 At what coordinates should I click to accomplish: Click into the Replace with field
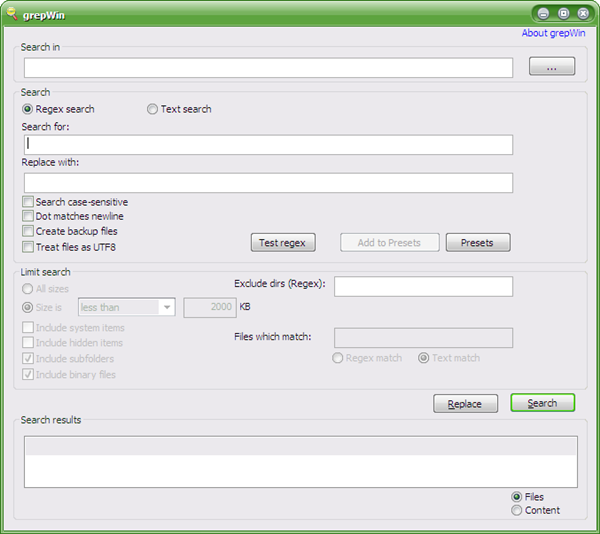tap(268, 183)
